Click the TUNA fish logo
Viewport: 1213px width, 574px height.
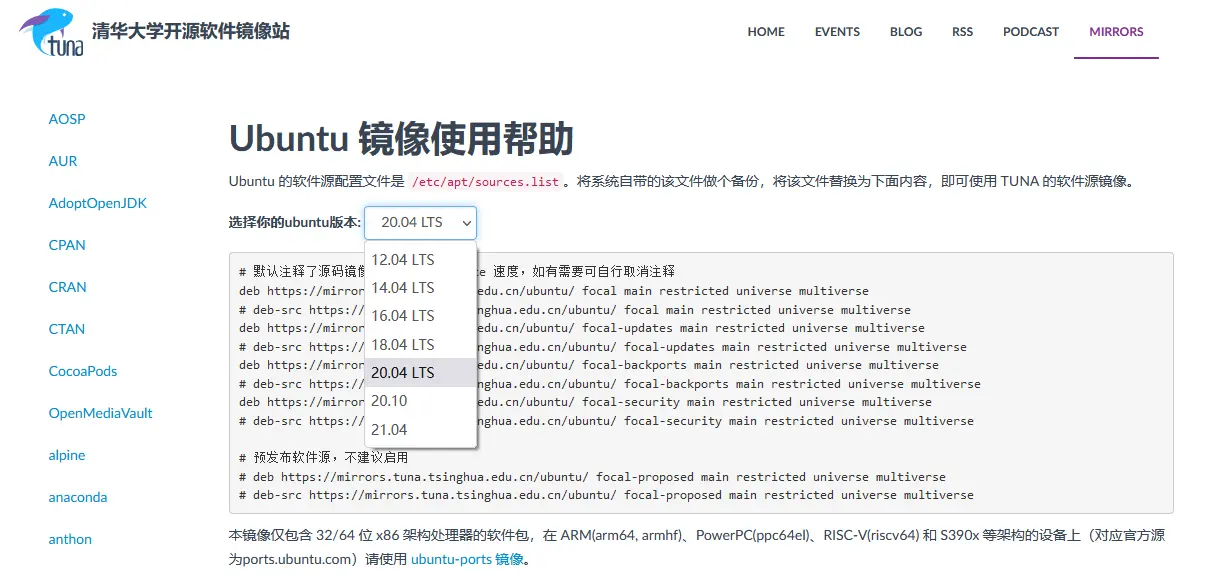click(51, 32)
